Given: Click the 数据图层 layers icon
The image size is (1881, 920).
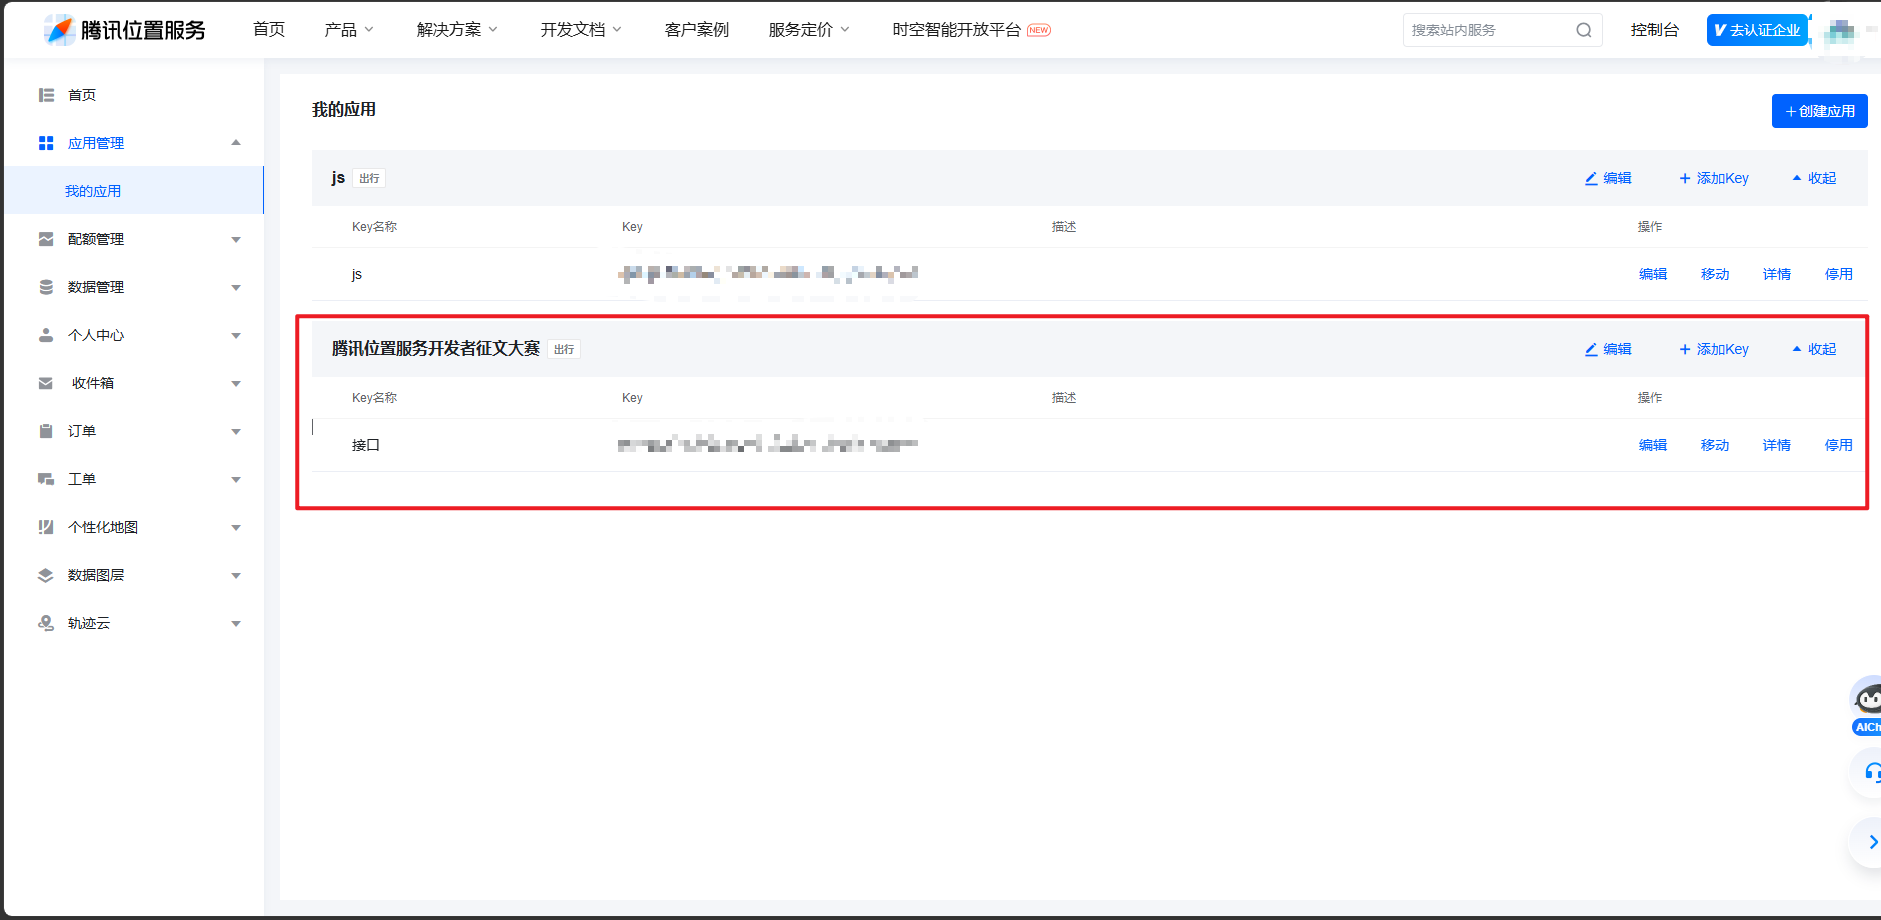Looking at the screenshot, I should click(46, 575).
